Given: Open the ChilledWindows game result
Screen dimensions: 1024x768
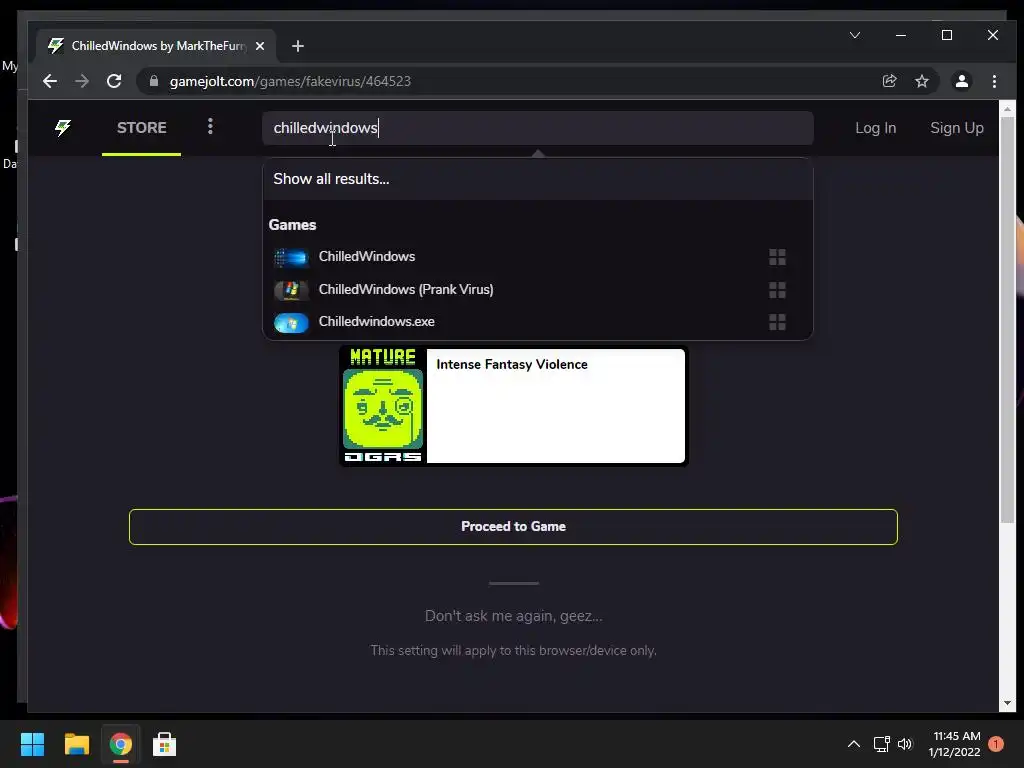Looking at the screenshot, I should (537, 257).
